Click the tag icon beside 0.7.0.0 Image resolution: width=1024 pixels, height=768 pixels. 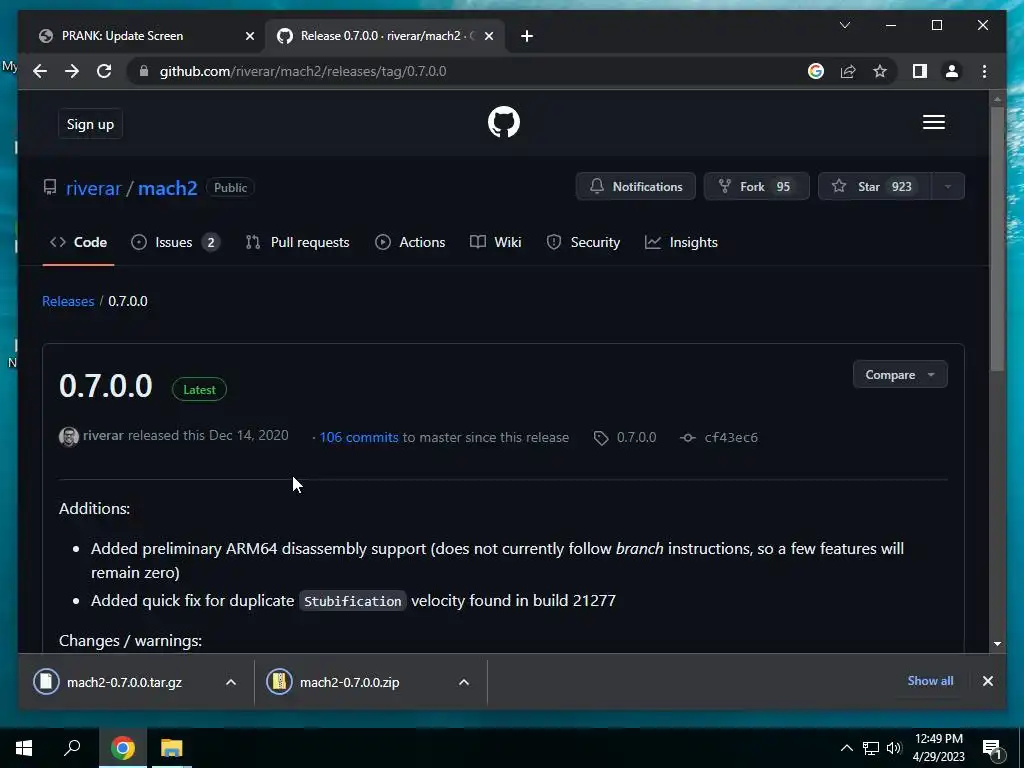click(601, 438)
